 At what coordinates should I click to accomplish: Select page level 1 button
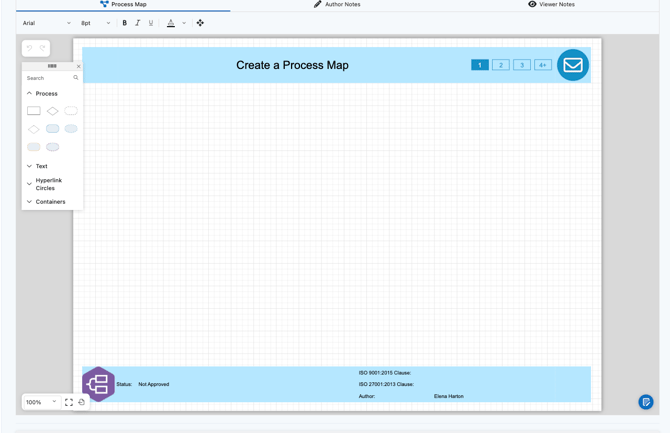tap(480, 65)
